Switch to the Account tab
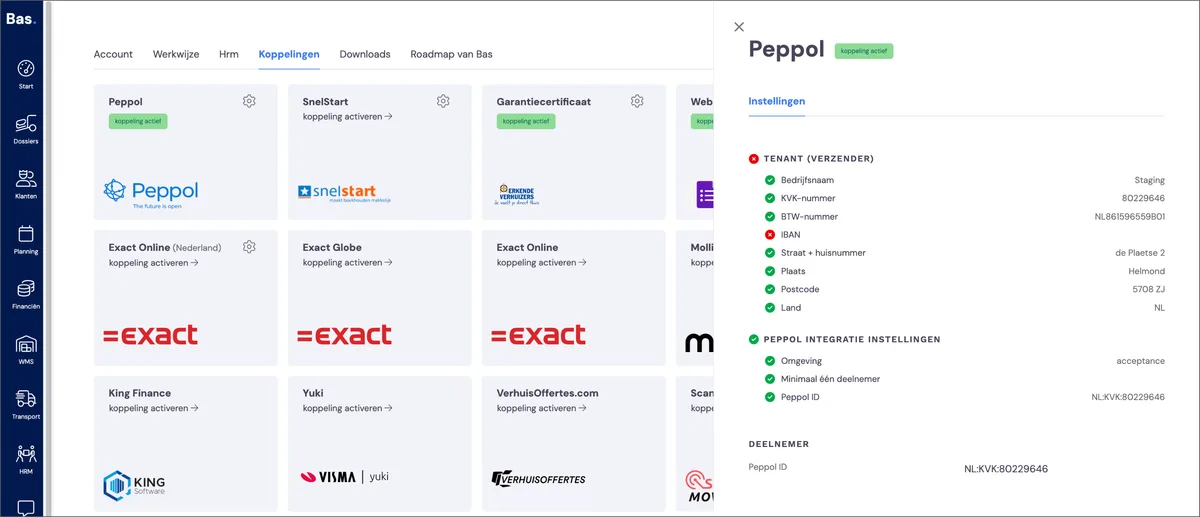The width and height of the screenshot is (1200, 517). (x=113, y=54)
